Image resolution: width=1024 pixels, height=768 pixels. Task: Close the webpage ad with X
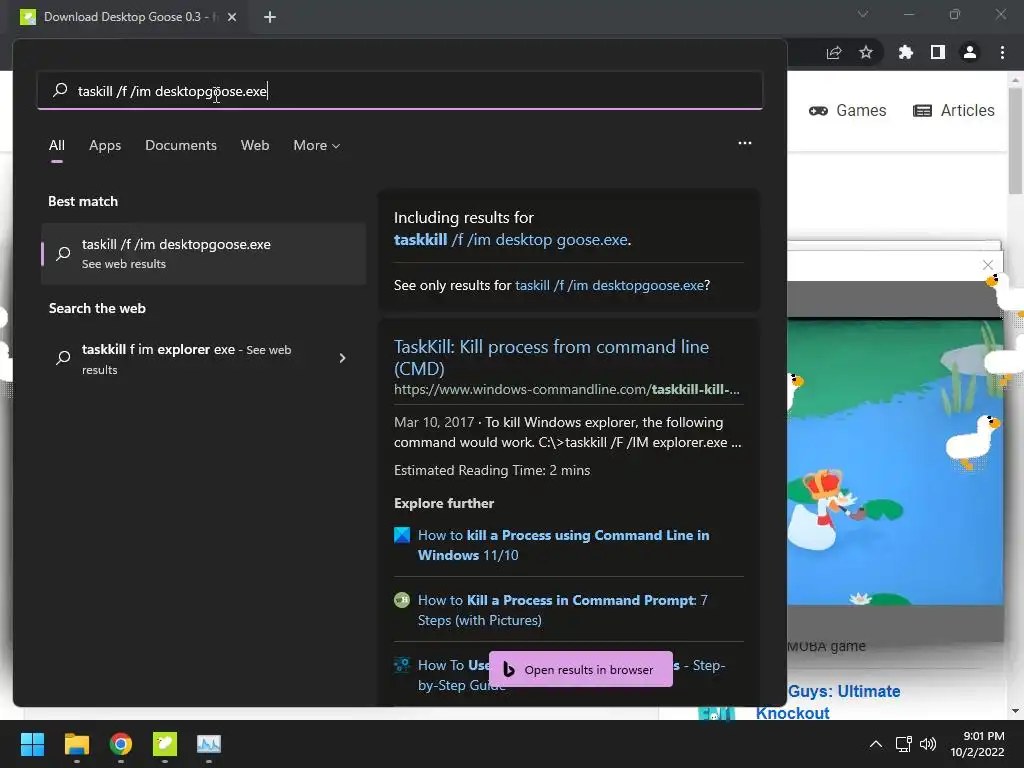tap(987, 264)
